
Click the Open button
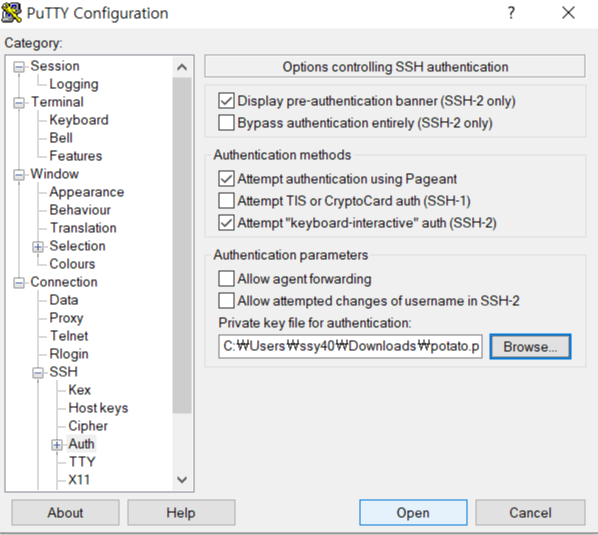tap(413, 513)
